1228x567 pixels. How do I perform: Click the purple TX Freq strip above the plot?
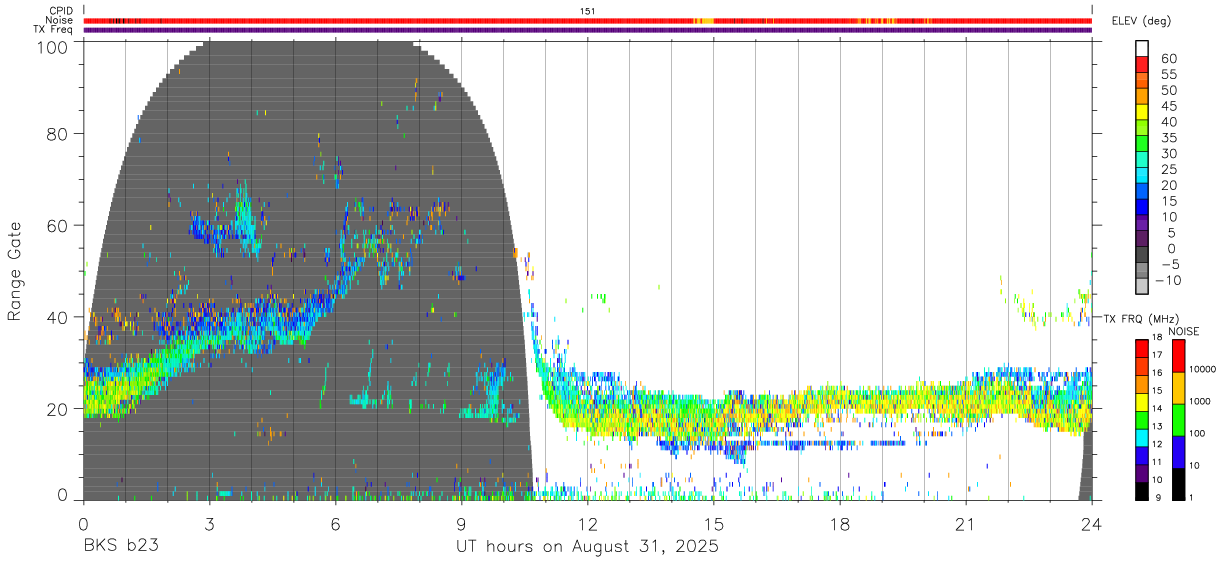click(587, 30)
